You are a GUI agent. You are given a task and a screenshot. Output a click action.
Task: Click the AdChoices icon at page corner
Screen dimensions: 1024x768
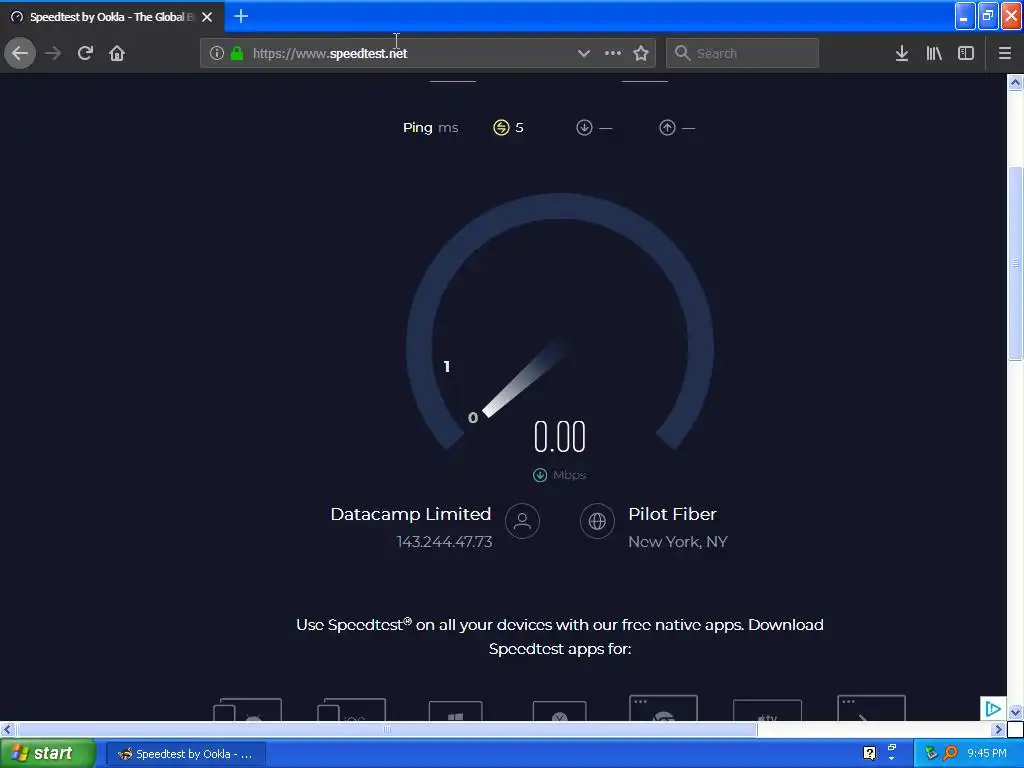(x=993, y=708)
